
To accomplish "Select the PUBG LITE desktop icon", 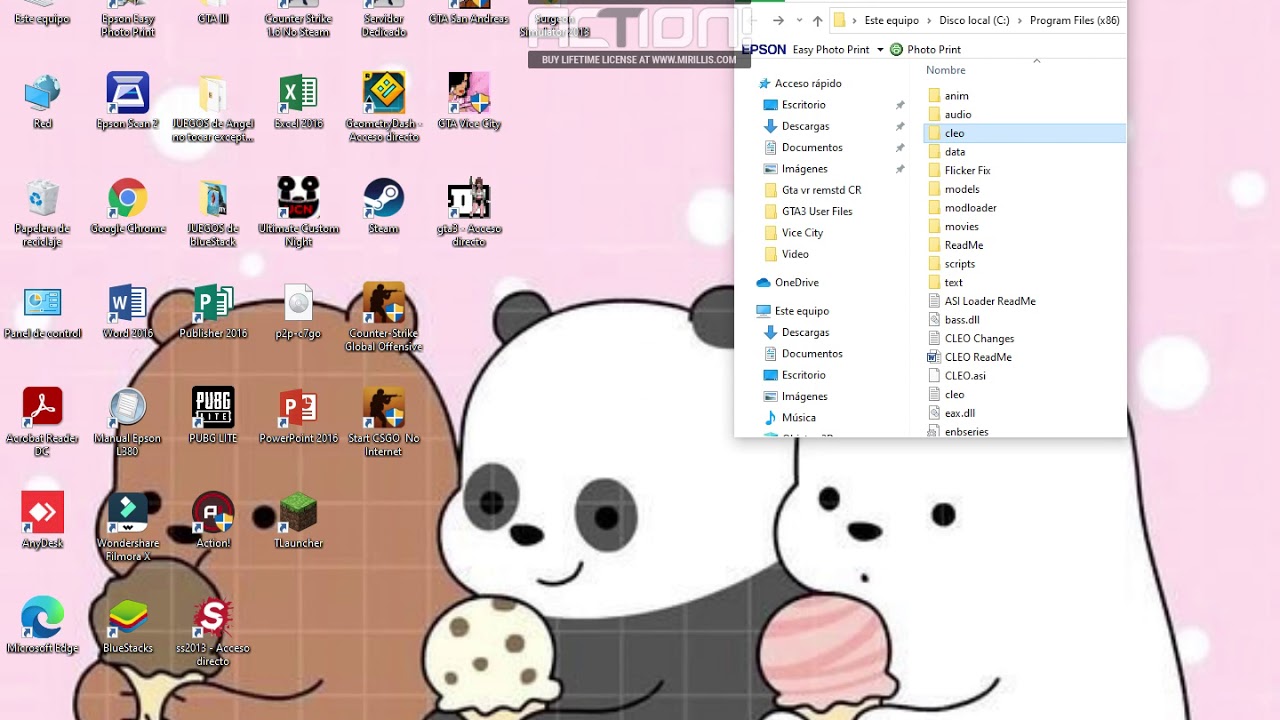I will [213, 416].
